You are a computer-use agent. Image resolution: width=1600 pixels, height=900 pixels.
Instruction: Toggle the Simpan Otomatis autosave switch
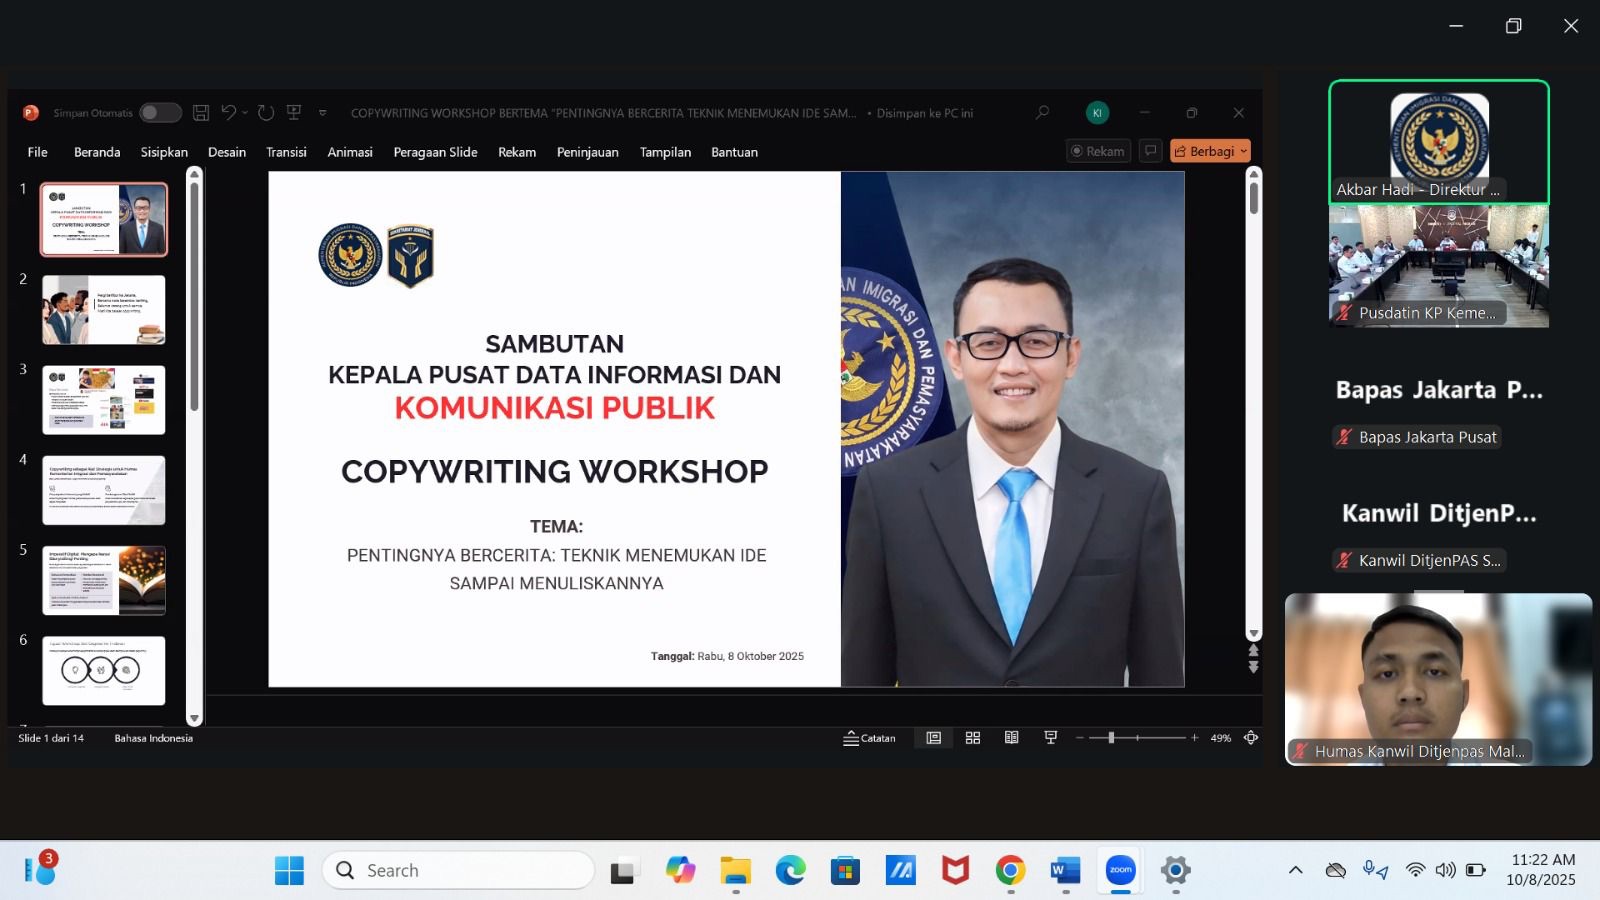(160, 112)
